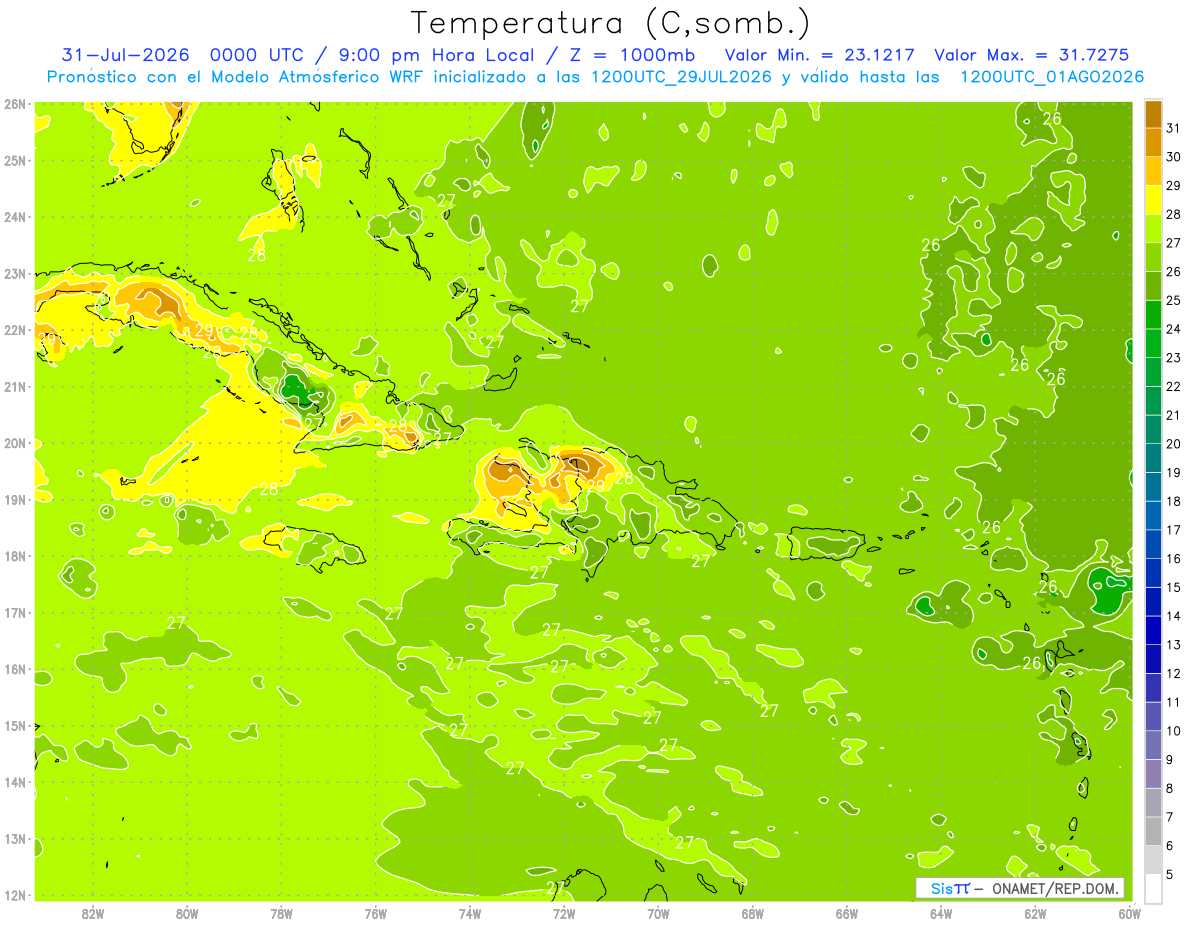
Task: Click the "5" label at legend bottom
Action: [x=1170, y=874]
